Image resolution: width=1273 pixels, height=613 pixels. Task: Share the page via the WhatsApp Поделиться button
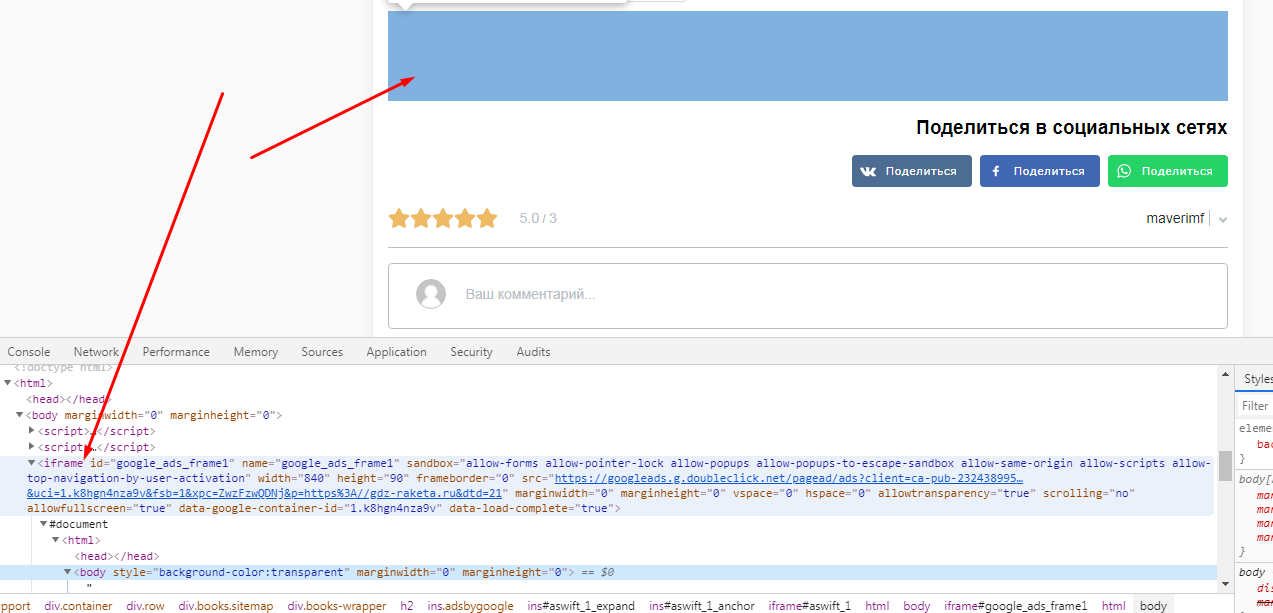point(1167,171)
